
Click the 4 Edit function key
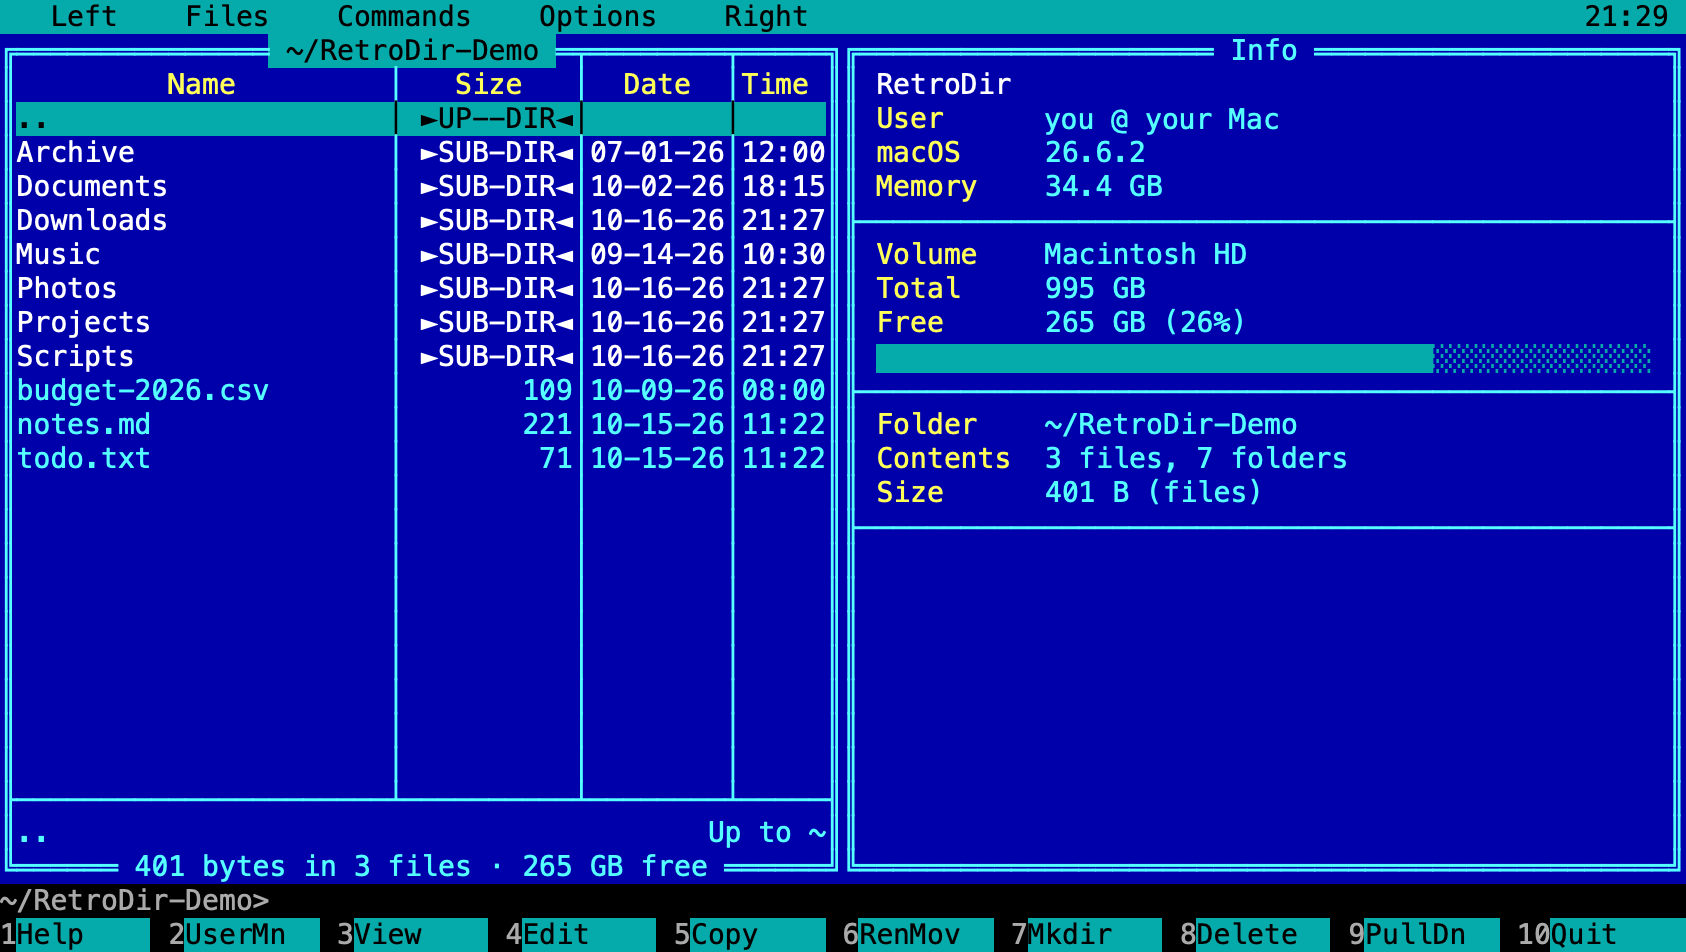(x=581, y=935)
